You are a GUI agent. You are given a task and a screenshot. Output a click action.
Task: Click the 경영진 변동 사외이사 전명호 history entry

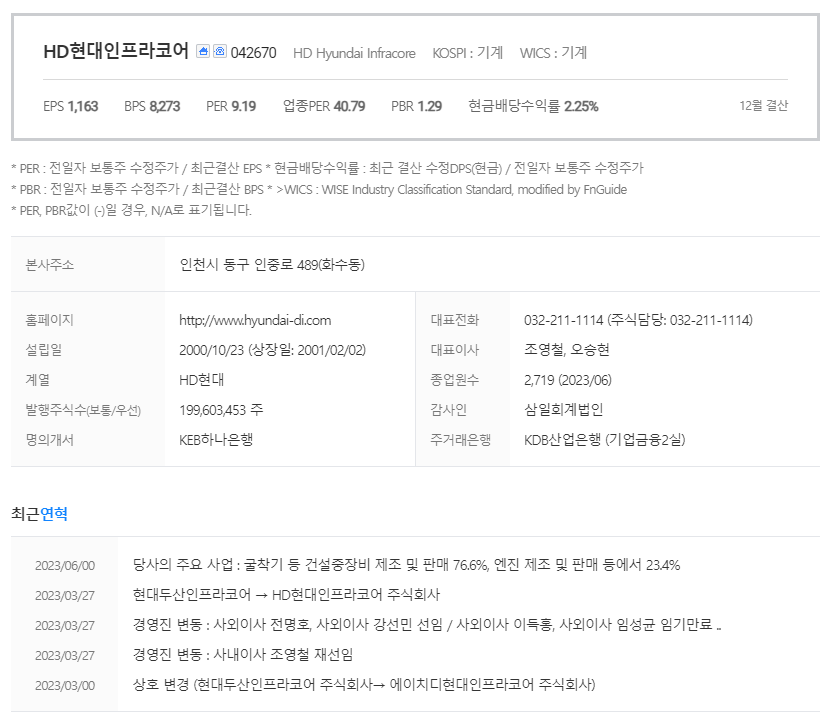(427, 625)
